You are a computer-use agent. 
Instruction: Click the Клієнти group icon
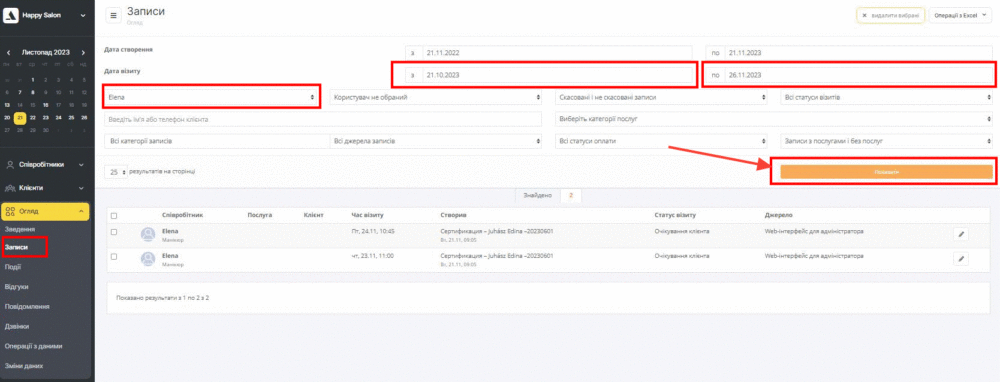click(11, 188)
